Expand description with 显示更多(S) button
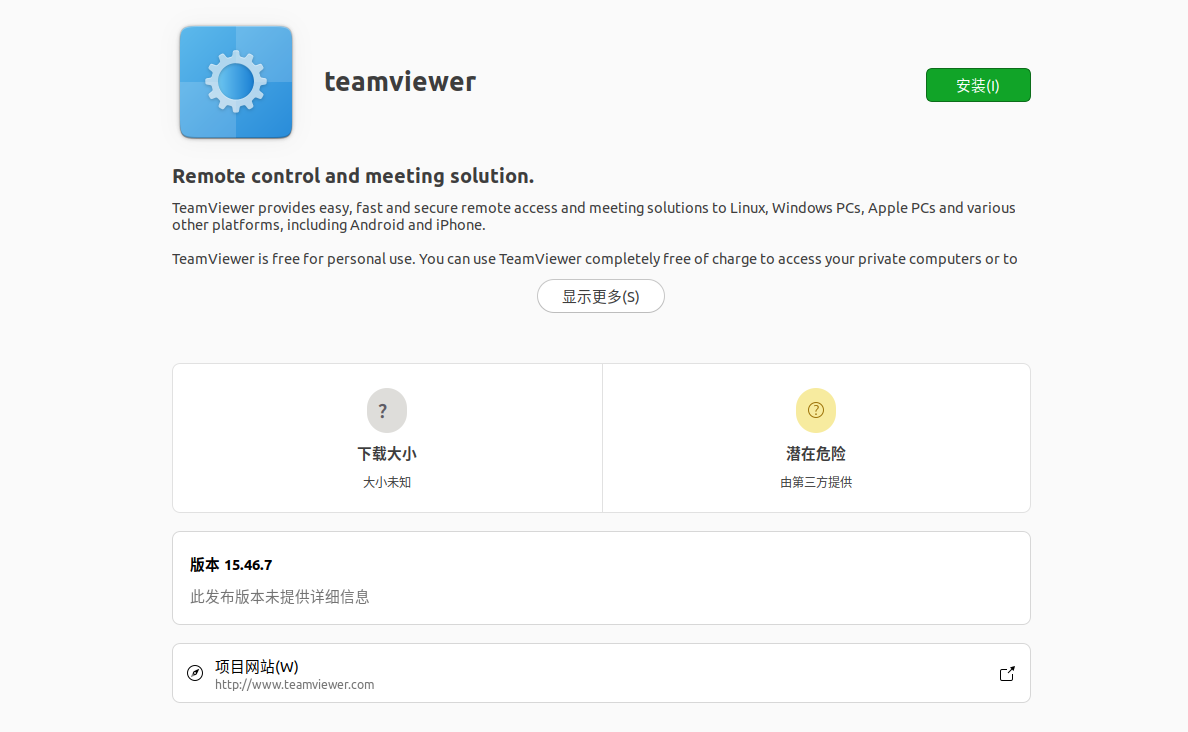Viewport: 1188px width, 732px height. (601, 296)
